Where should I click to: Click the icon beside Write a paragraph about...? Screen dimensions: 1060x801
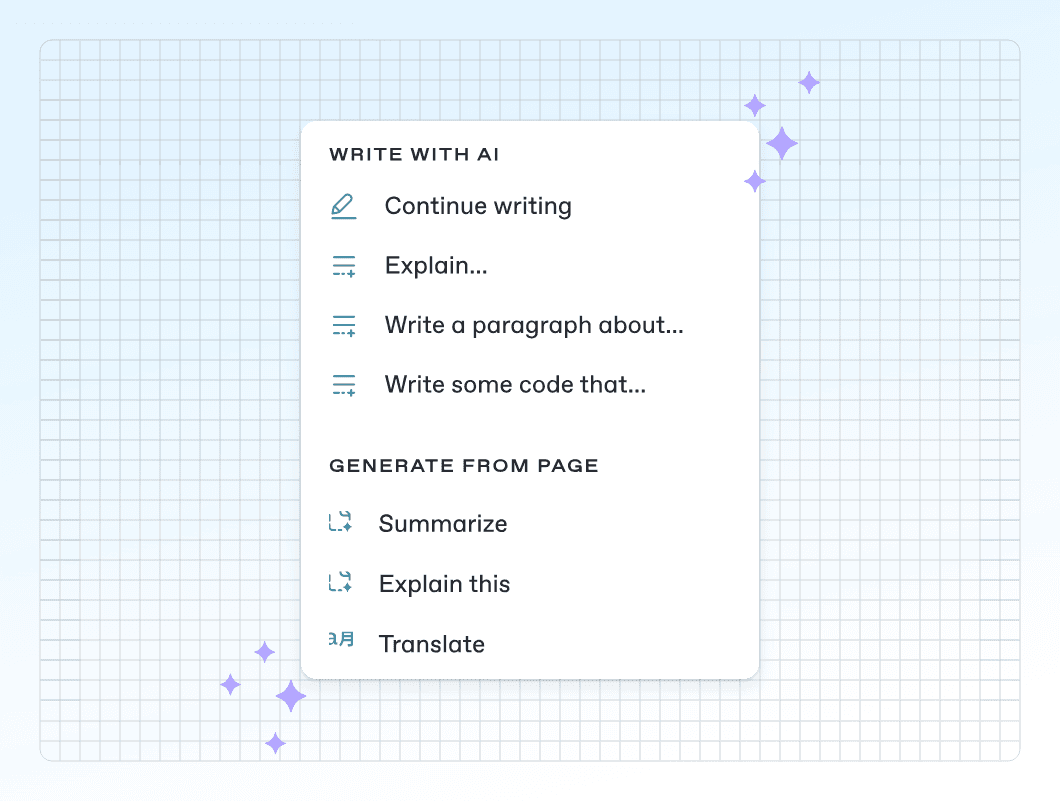(x=344, y=326)
